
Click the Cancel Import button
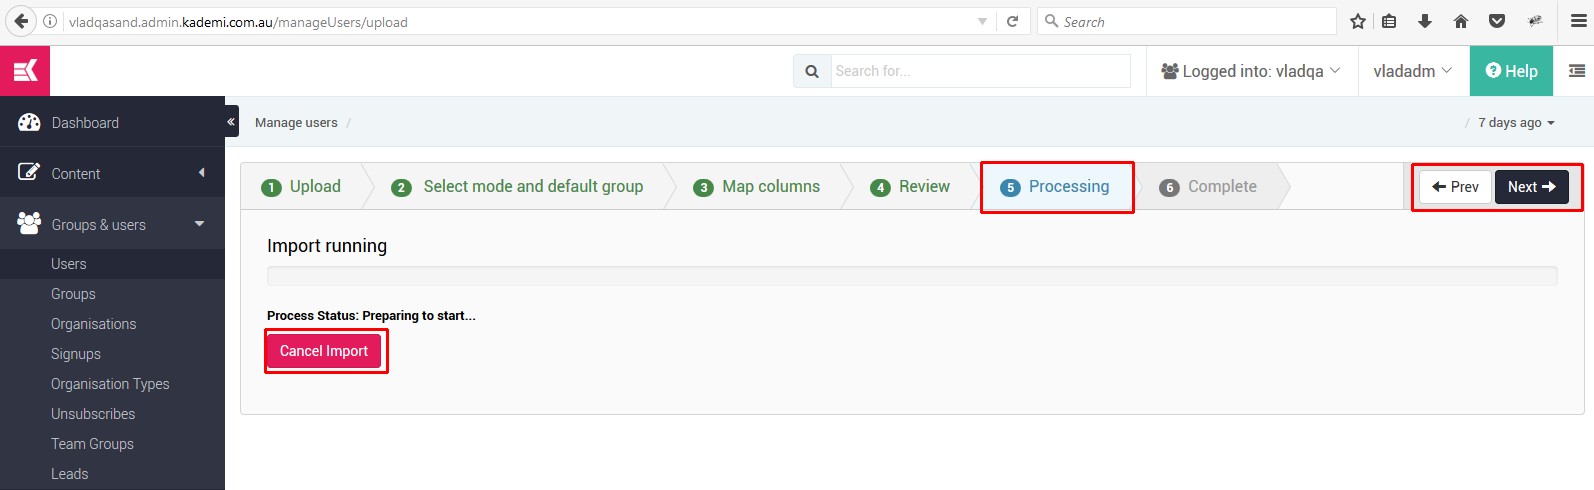(x=324, y=351)
